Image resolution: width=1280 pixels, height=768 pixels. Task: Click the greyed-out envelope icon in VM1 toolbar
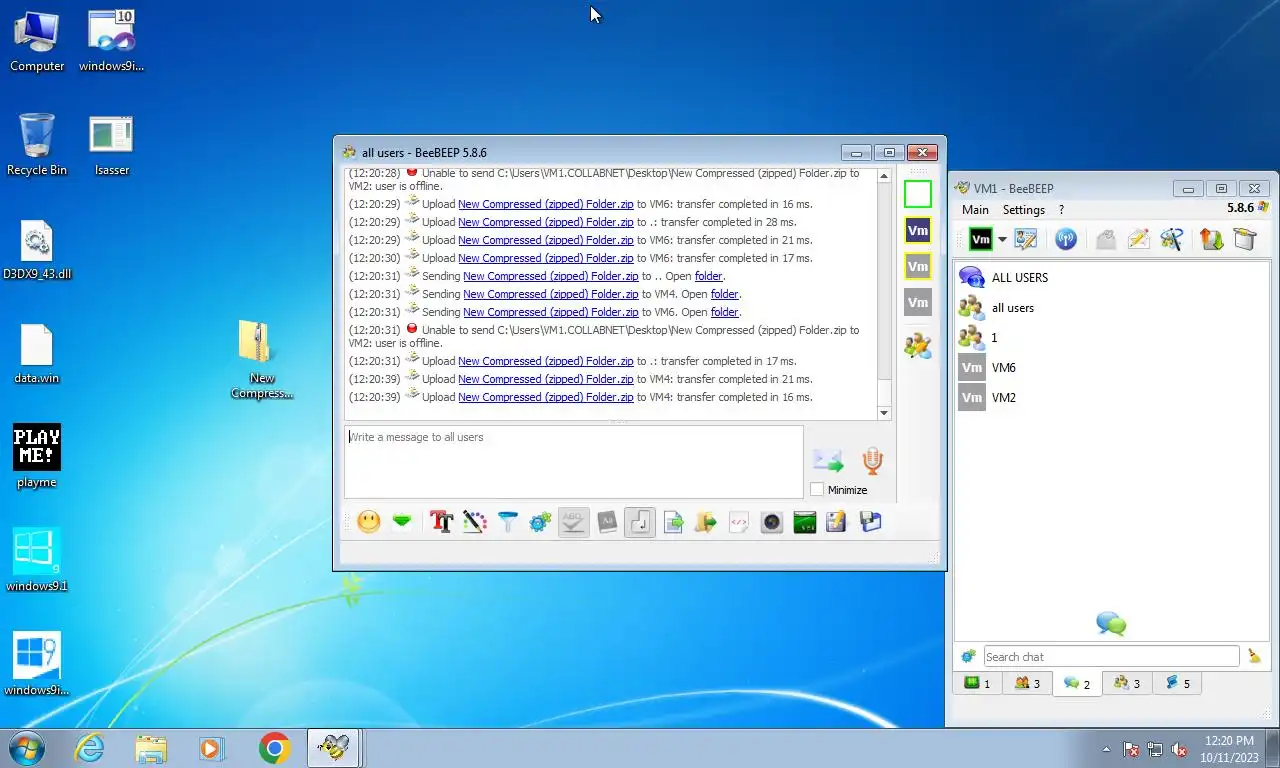(x=1105, y=239)
